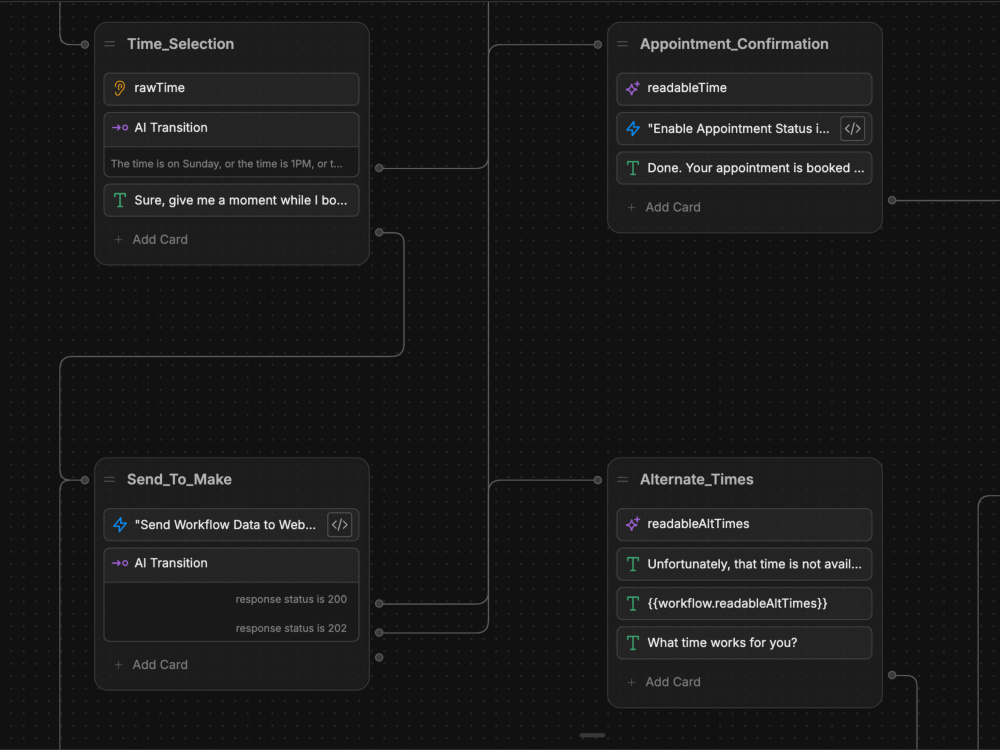
Task: Click output port of 'Sure, give me a moment' card
Action: pyautogui.click(x=379, y=232)
